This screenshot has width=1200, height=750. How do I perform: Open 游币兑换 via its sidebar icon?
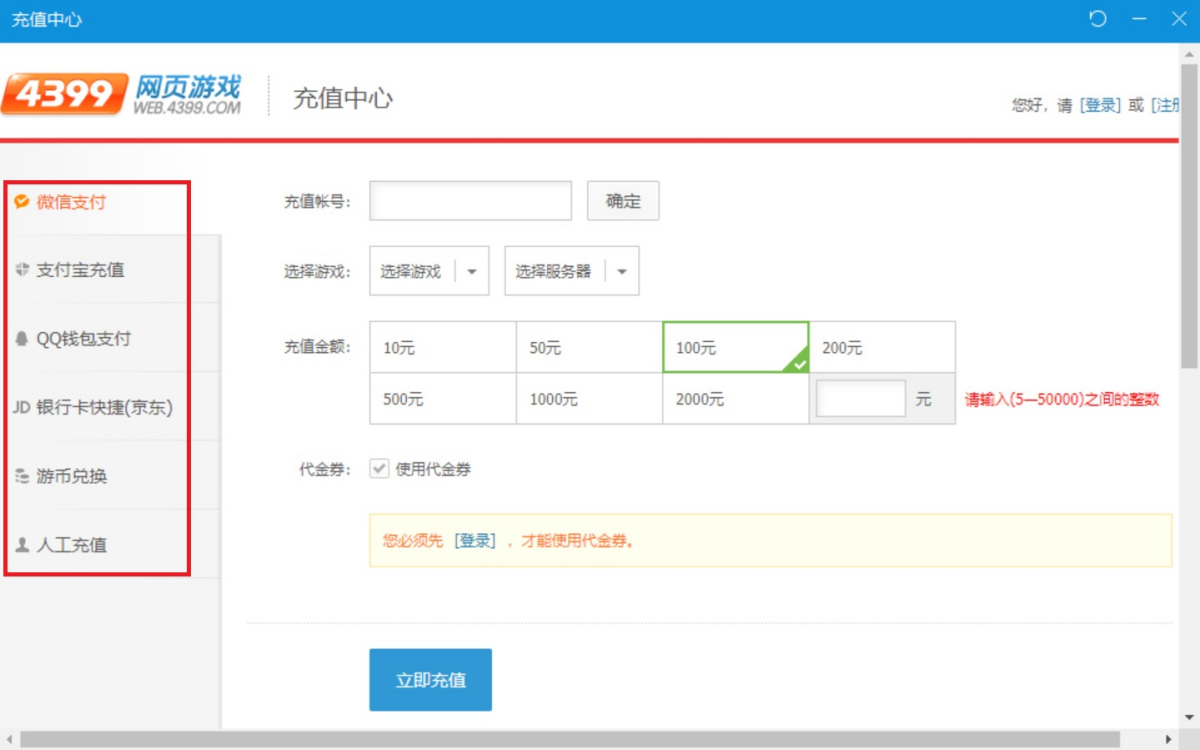pos(22,477)
